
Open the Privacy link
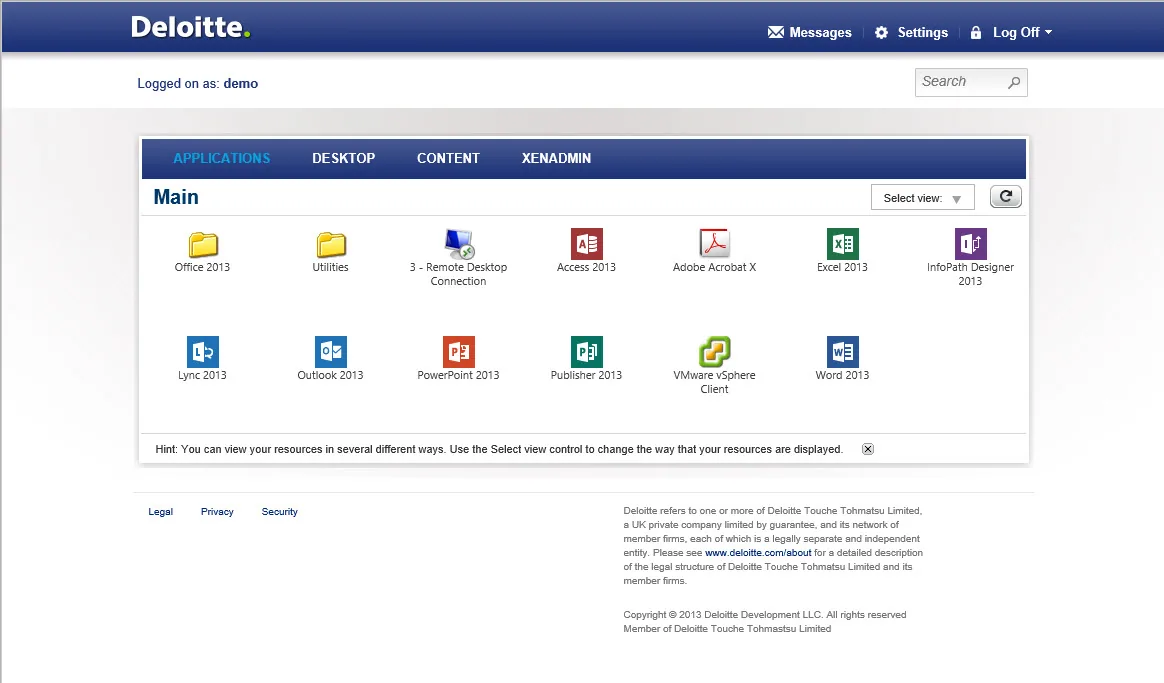point(217,512)
